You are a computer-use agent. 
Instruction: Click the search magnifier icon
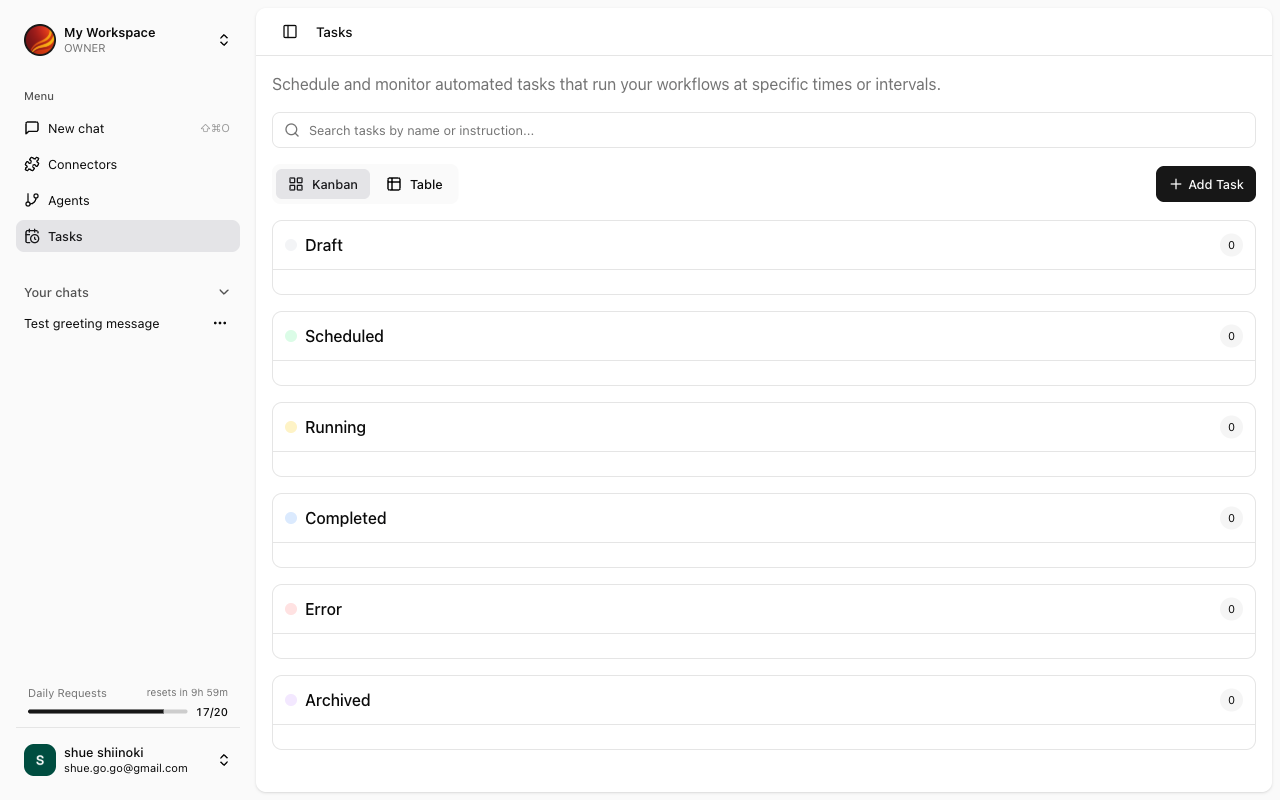point(291,130)
